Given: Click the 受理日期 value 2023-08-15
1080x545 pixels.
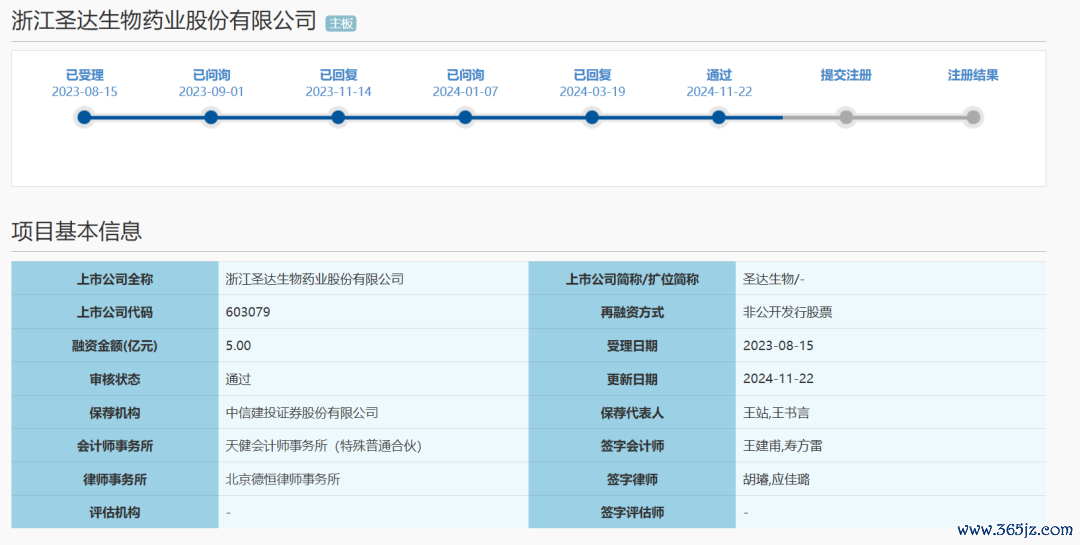Looking at the screenshot, I should point(778,345).
